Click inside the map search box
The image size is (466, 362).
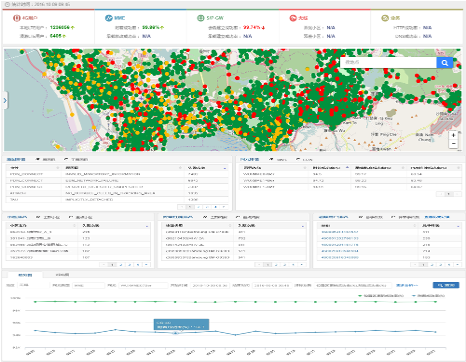pos(388,63)
